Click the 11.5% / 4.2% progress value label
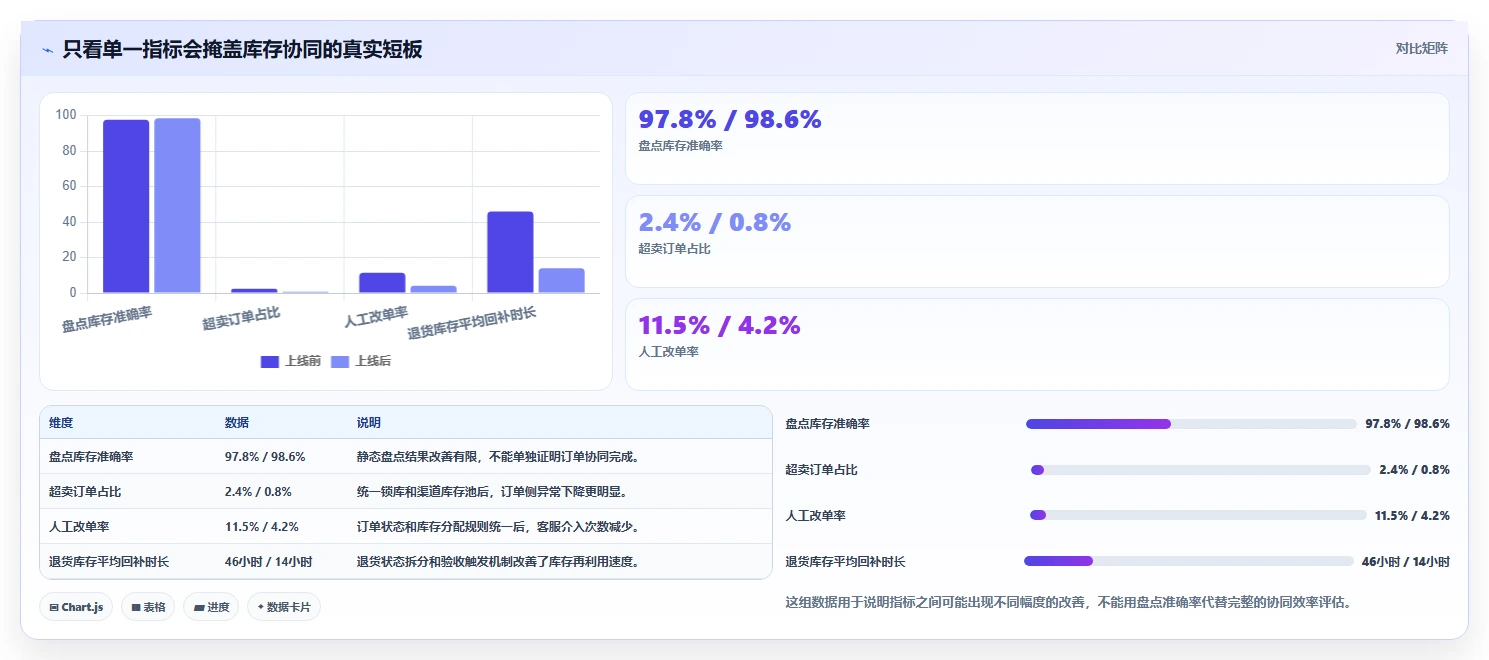 coord(1412,516)
